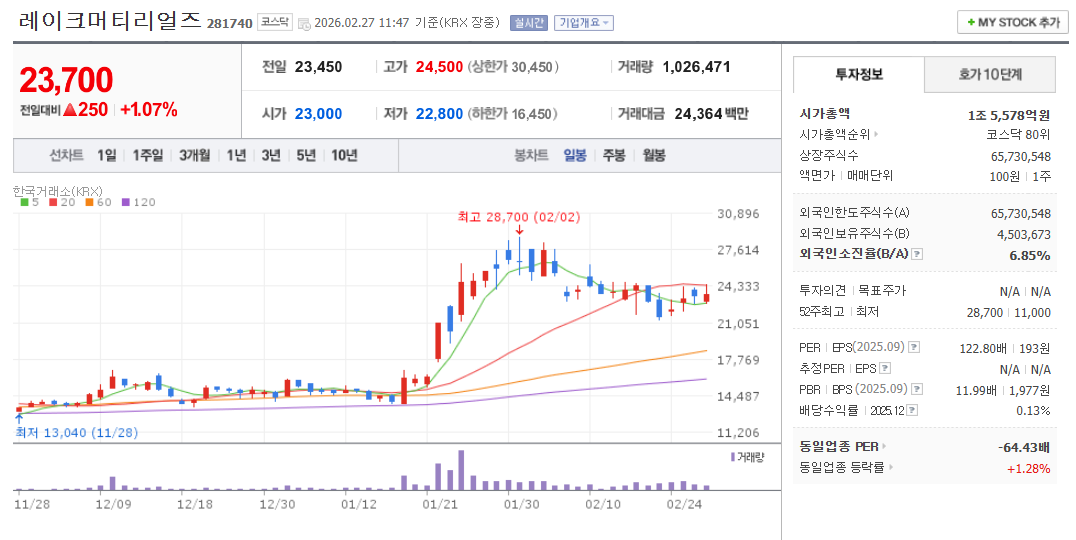Viewport: 1076px width, 540px height.
Task: Expand 동일업종 등락률 arrow link
Action: tap(891, 468)
